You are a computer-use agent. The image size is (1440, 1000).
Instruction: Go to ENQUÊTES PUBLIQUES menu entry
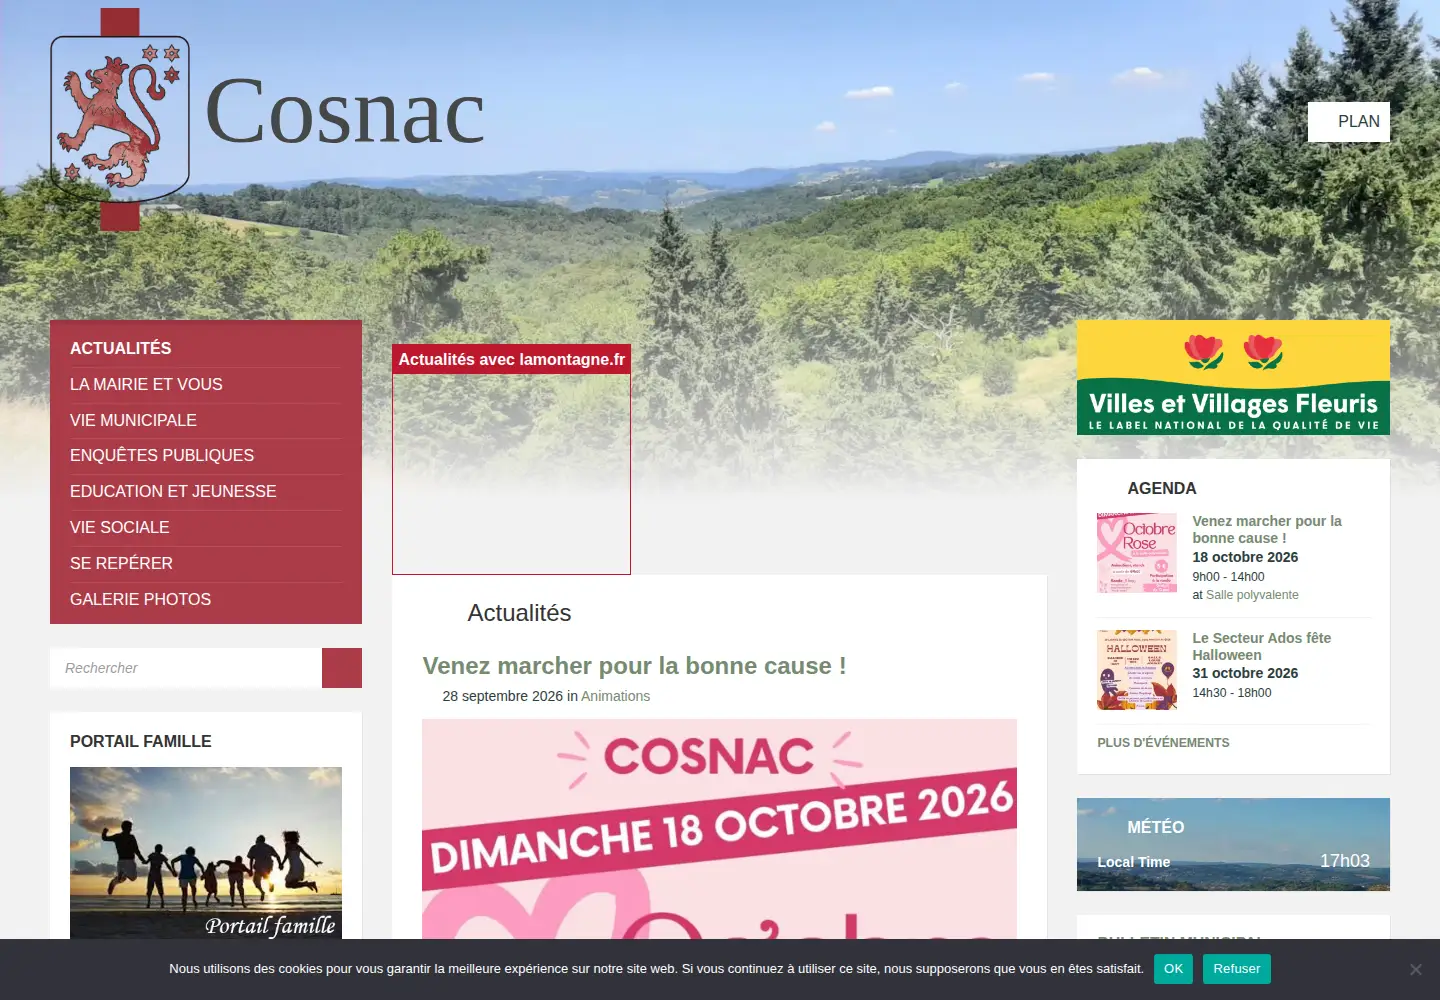[162, 455]
